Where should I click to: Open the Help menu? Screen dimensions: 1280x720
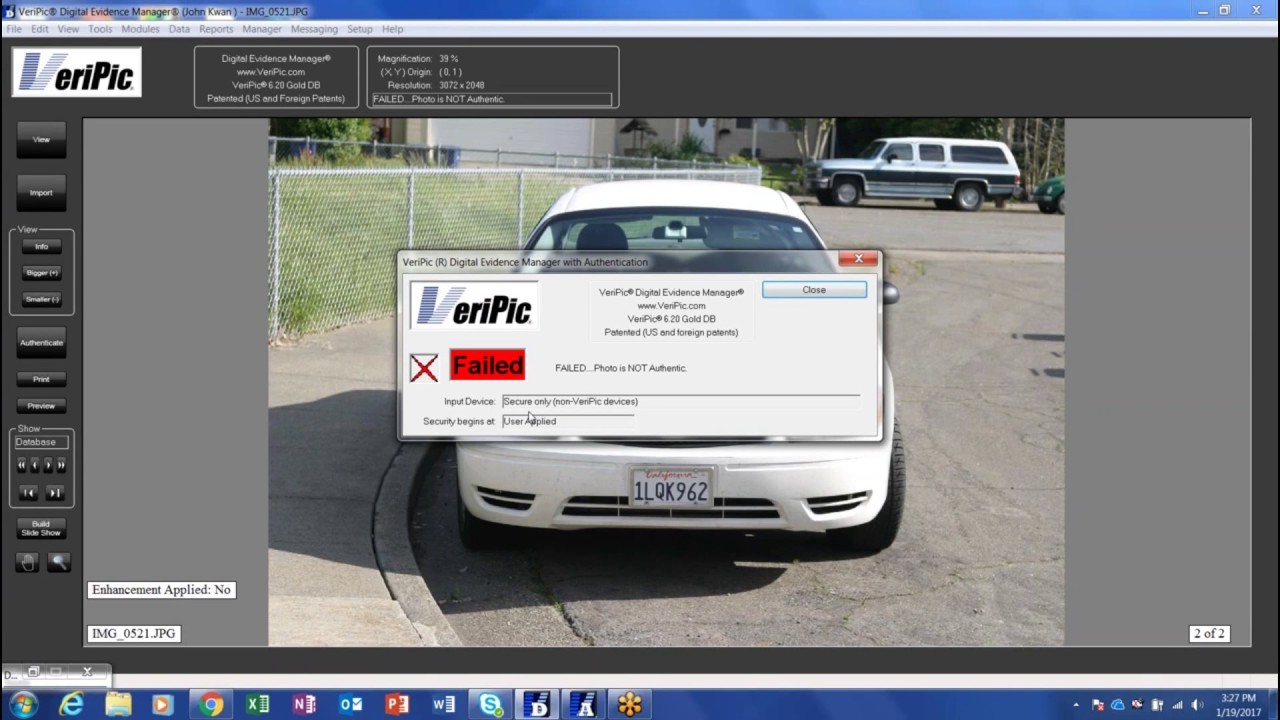(392, 29)
